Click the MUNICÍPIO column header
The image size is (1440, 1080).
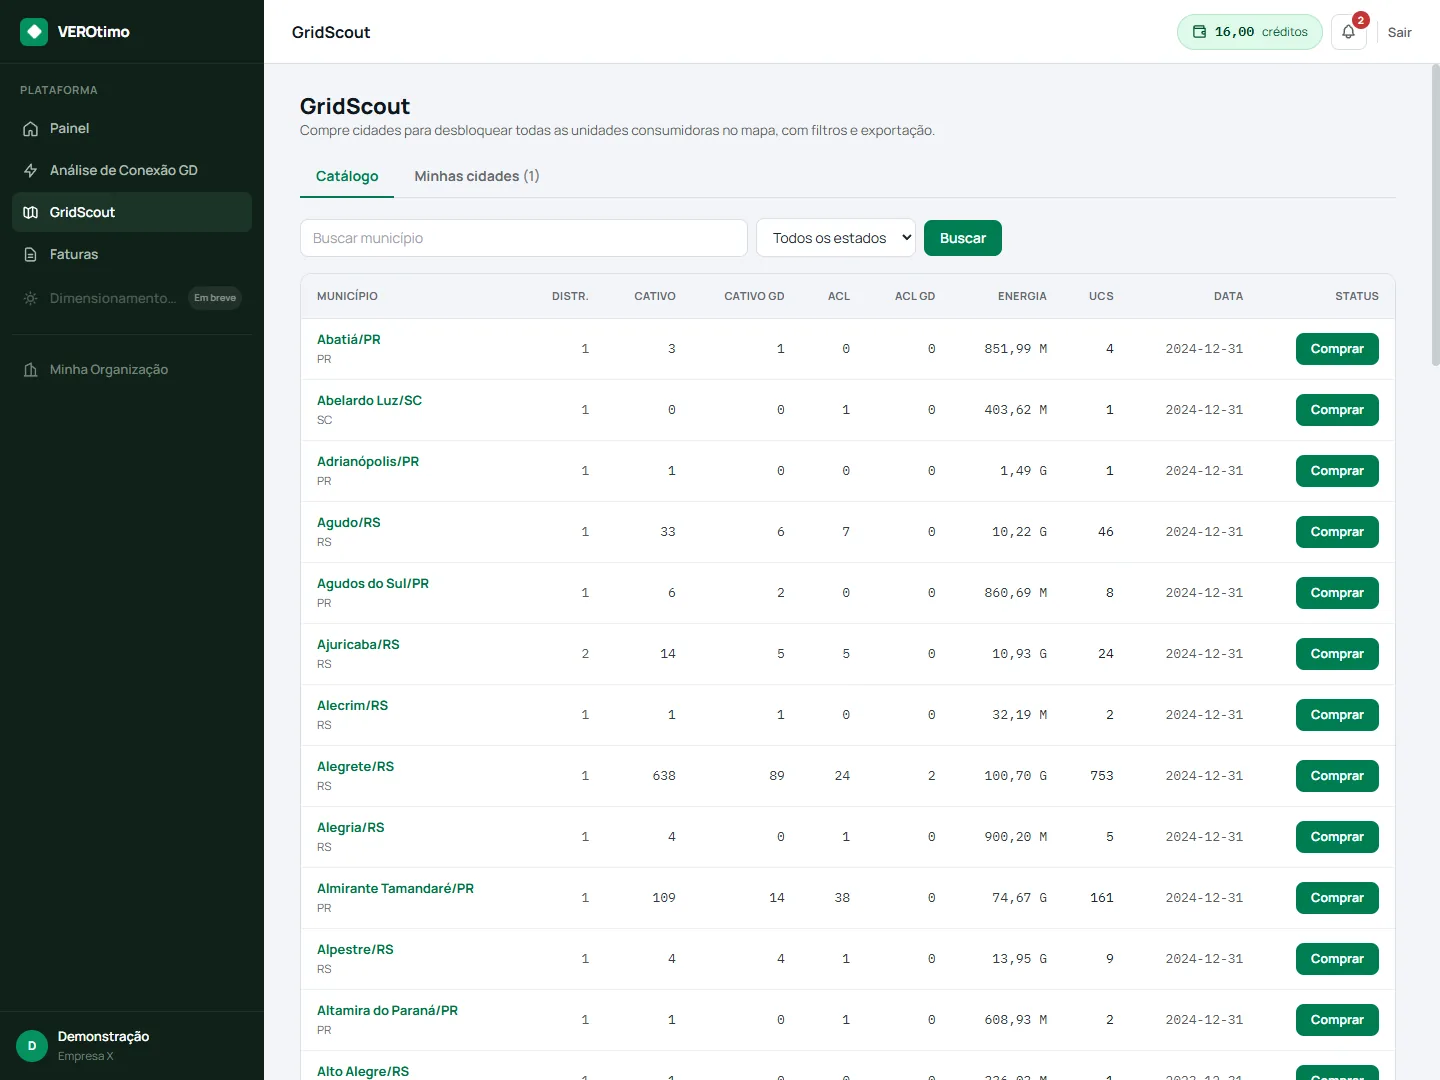(x=347, y=296)
